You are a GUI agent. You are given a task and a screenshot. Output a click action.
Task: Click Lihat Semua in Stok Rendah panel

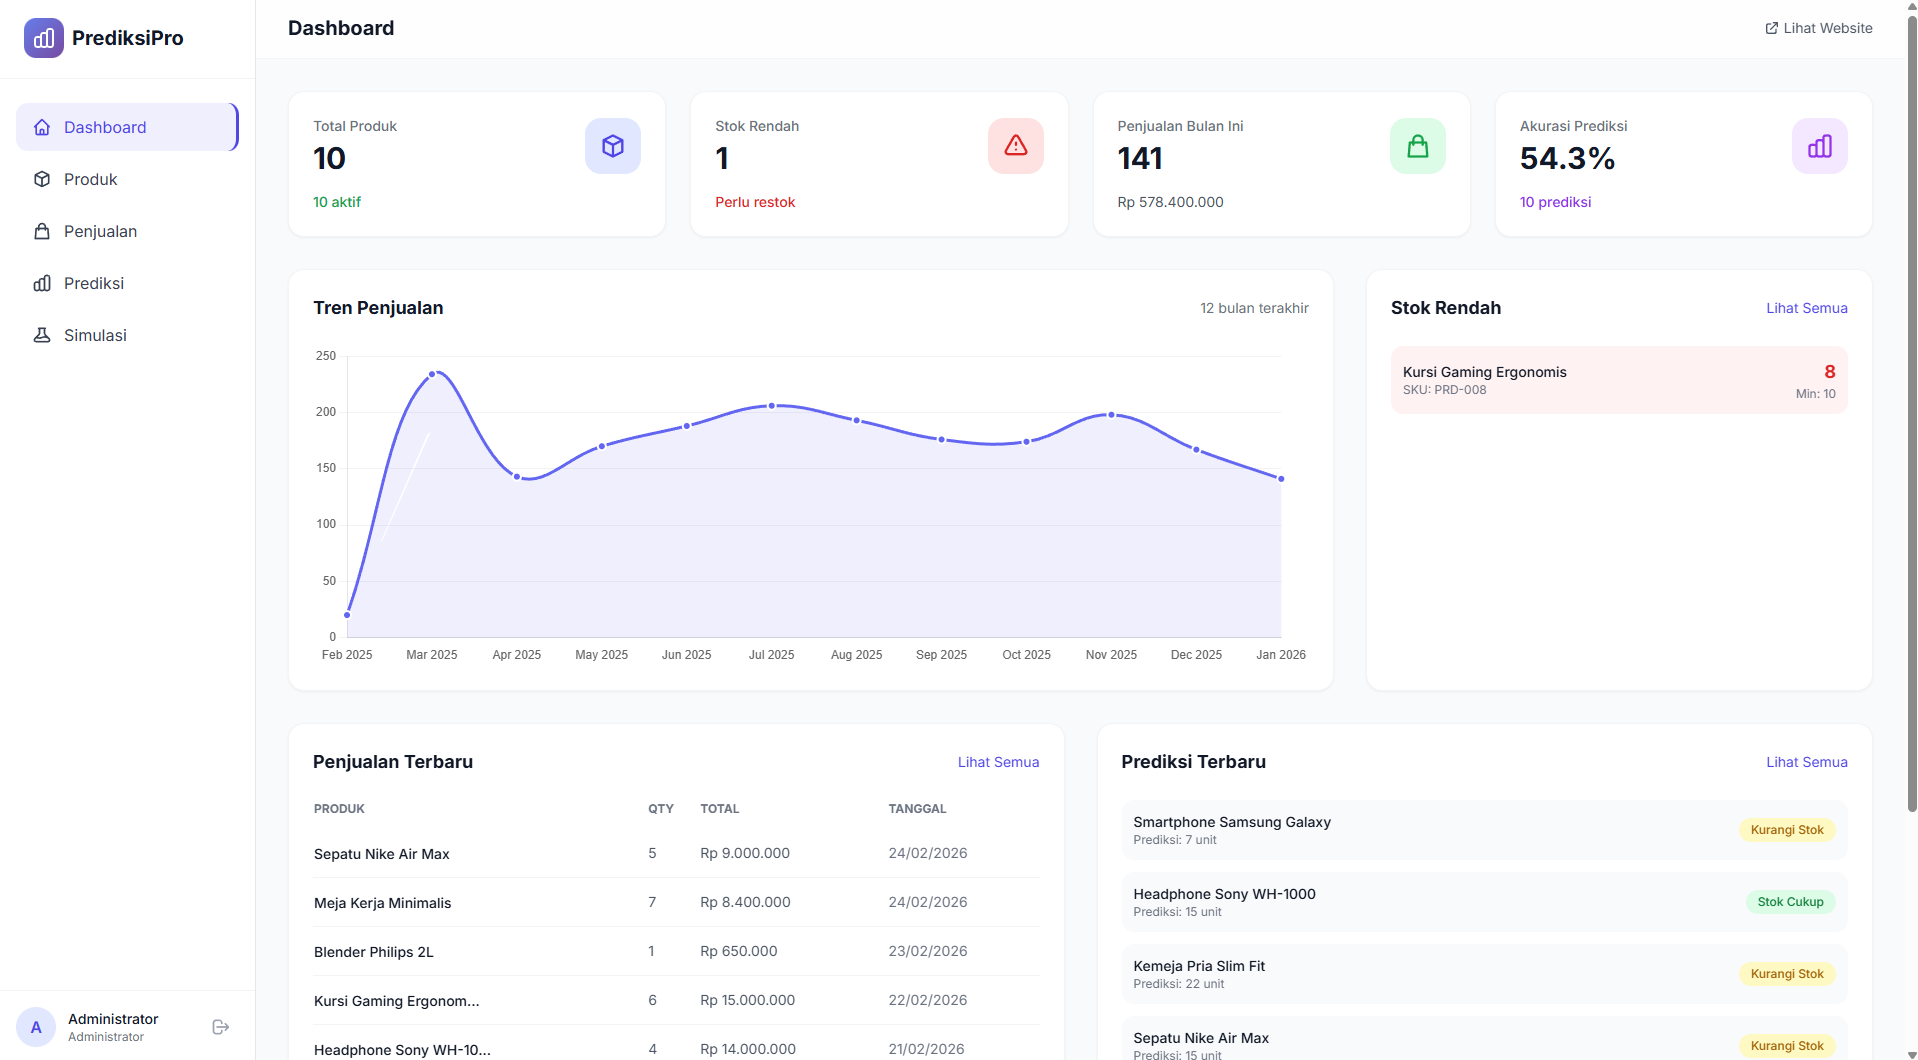pyautogui.click(x=1806, y=308)
